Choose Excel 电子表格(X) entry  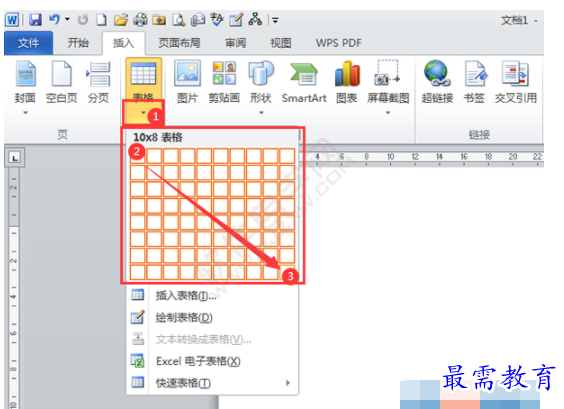click(212, 361)
